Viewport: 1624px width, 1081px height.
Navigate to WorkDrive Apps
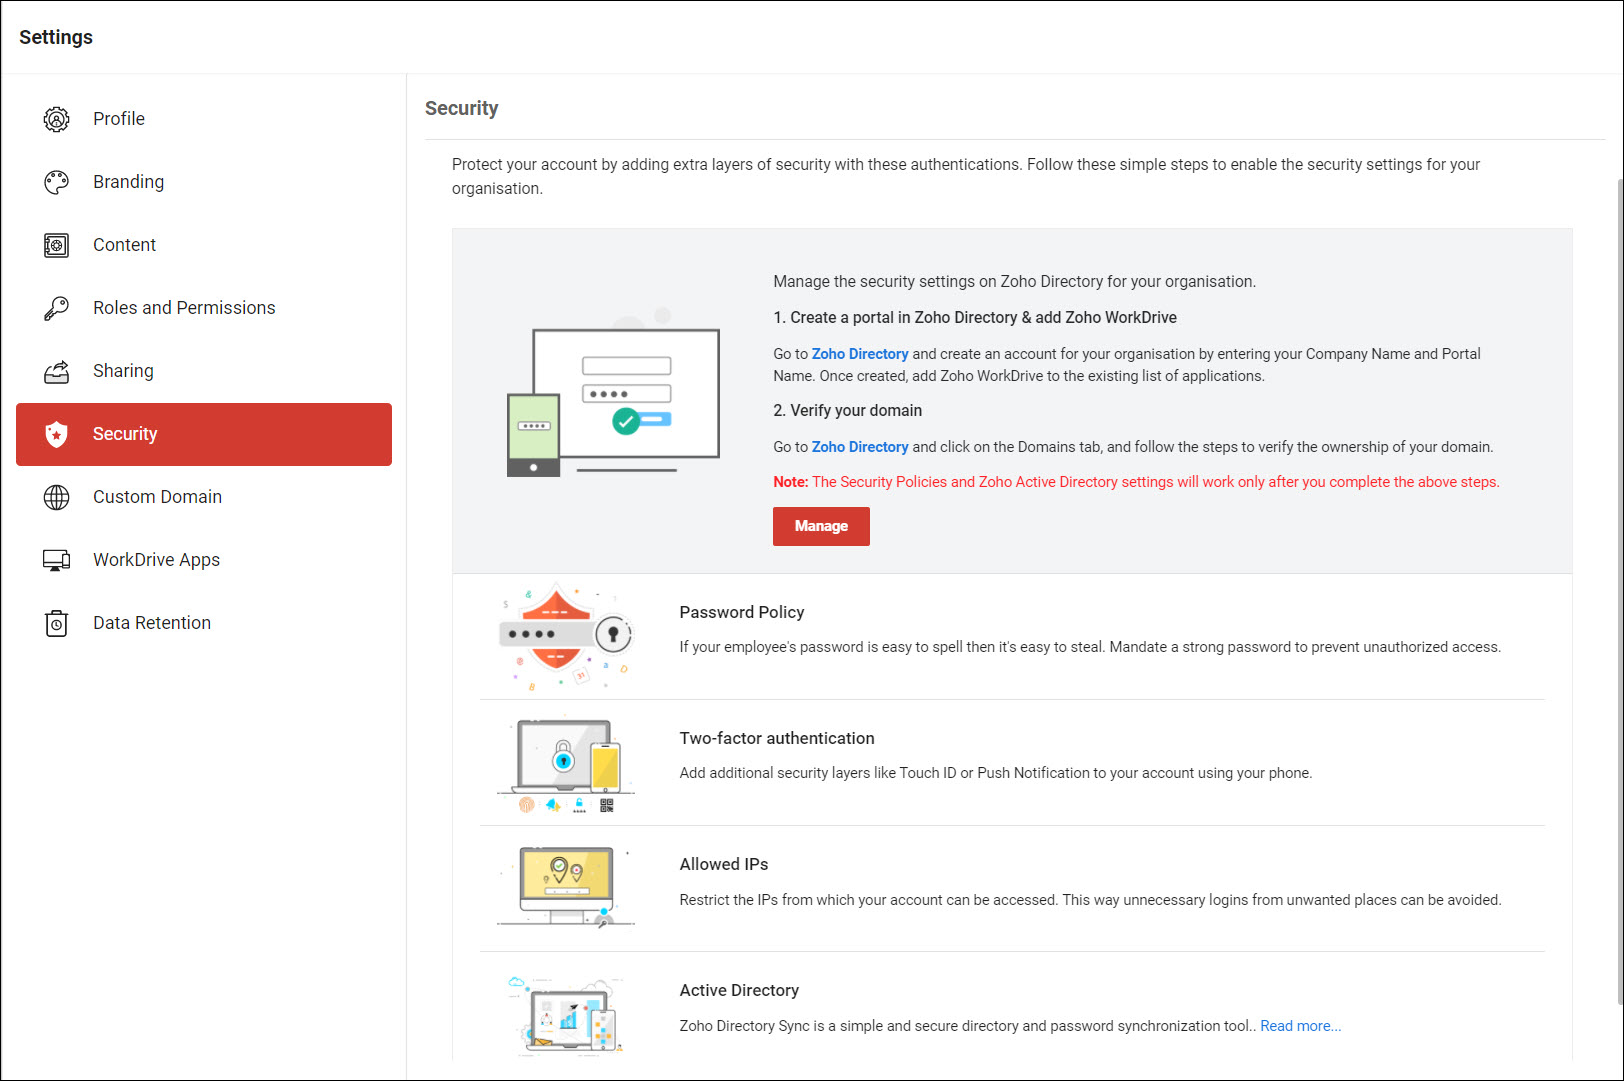(204, 560)
